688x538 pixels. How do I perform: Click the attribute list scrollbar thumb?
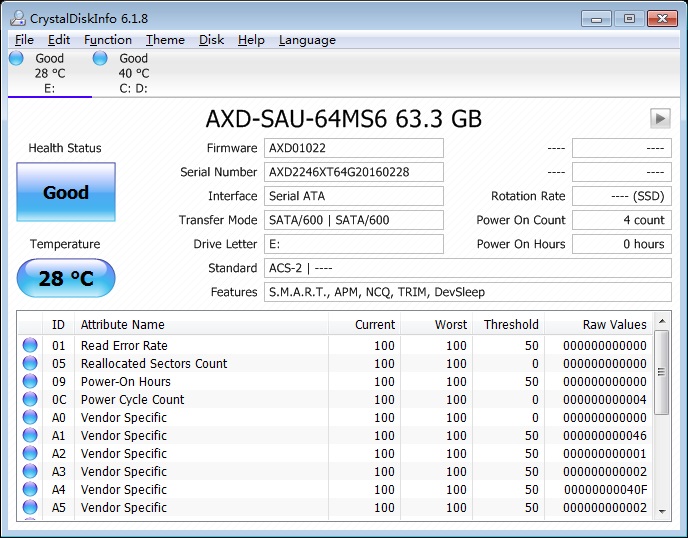662,372
